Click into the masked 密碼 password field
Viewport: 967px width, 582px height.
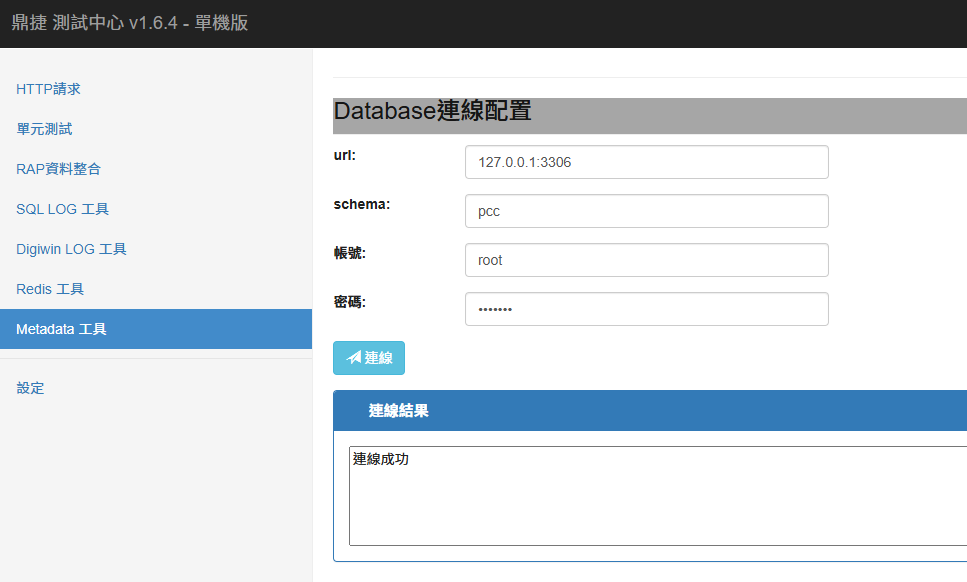646,309
